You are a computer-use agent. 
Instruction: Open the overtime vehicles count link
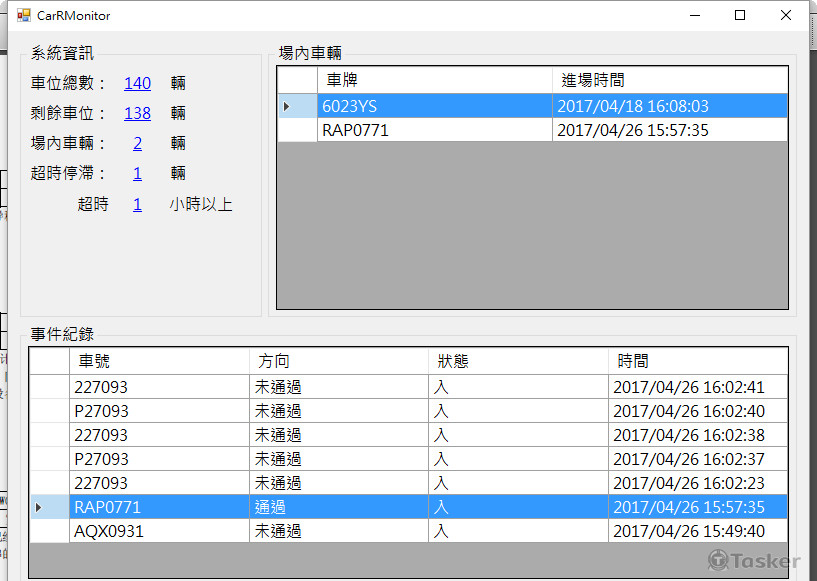point(137,174)
